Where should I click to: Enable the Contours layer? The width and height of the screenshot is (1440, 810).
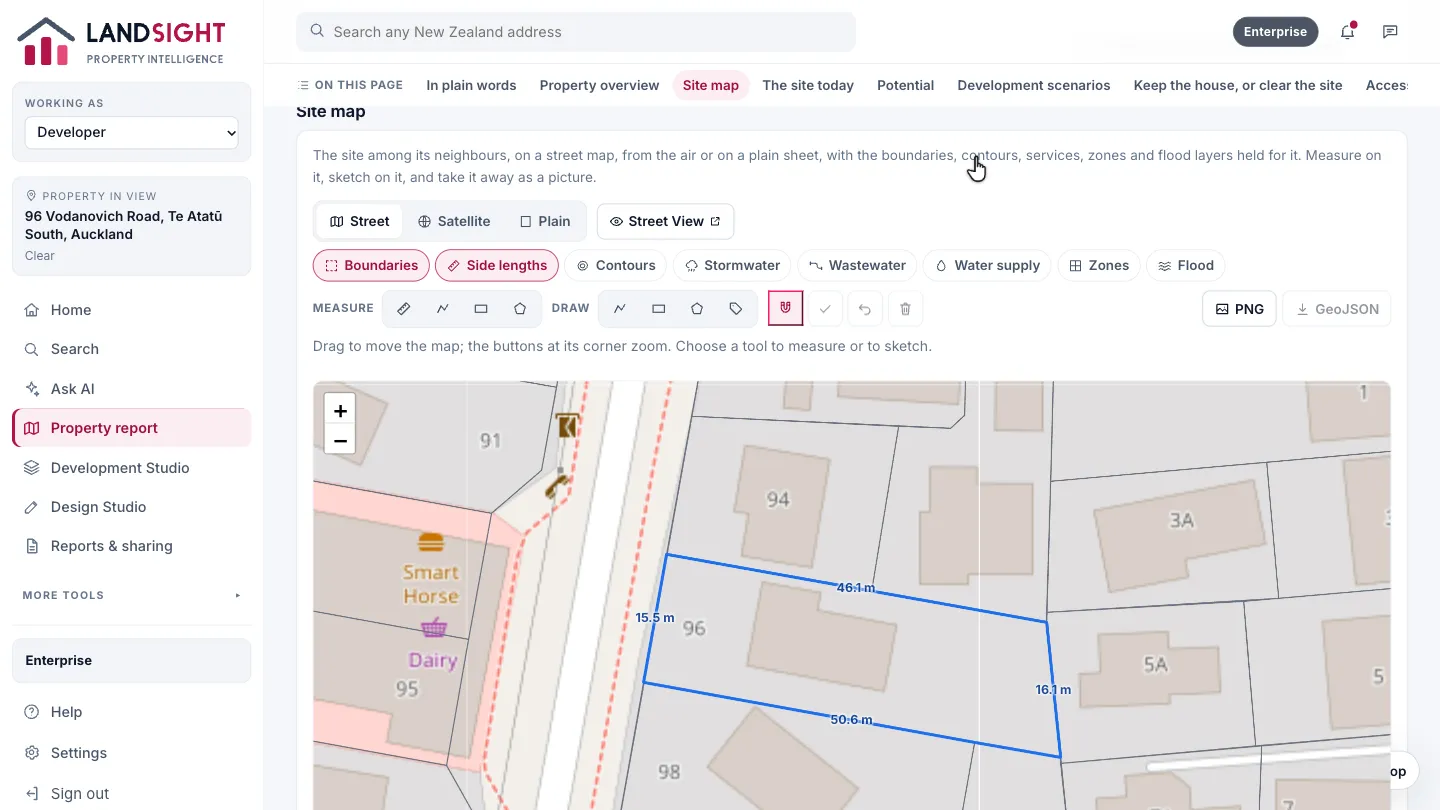pos(616,265)
